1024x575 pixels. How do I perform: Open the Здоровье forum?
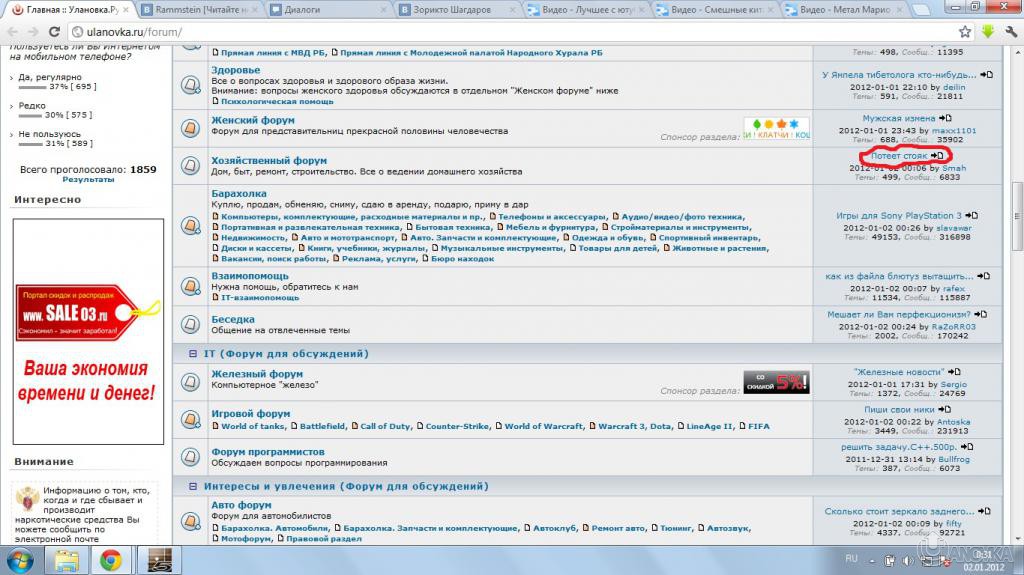click(x=236, y=70)
